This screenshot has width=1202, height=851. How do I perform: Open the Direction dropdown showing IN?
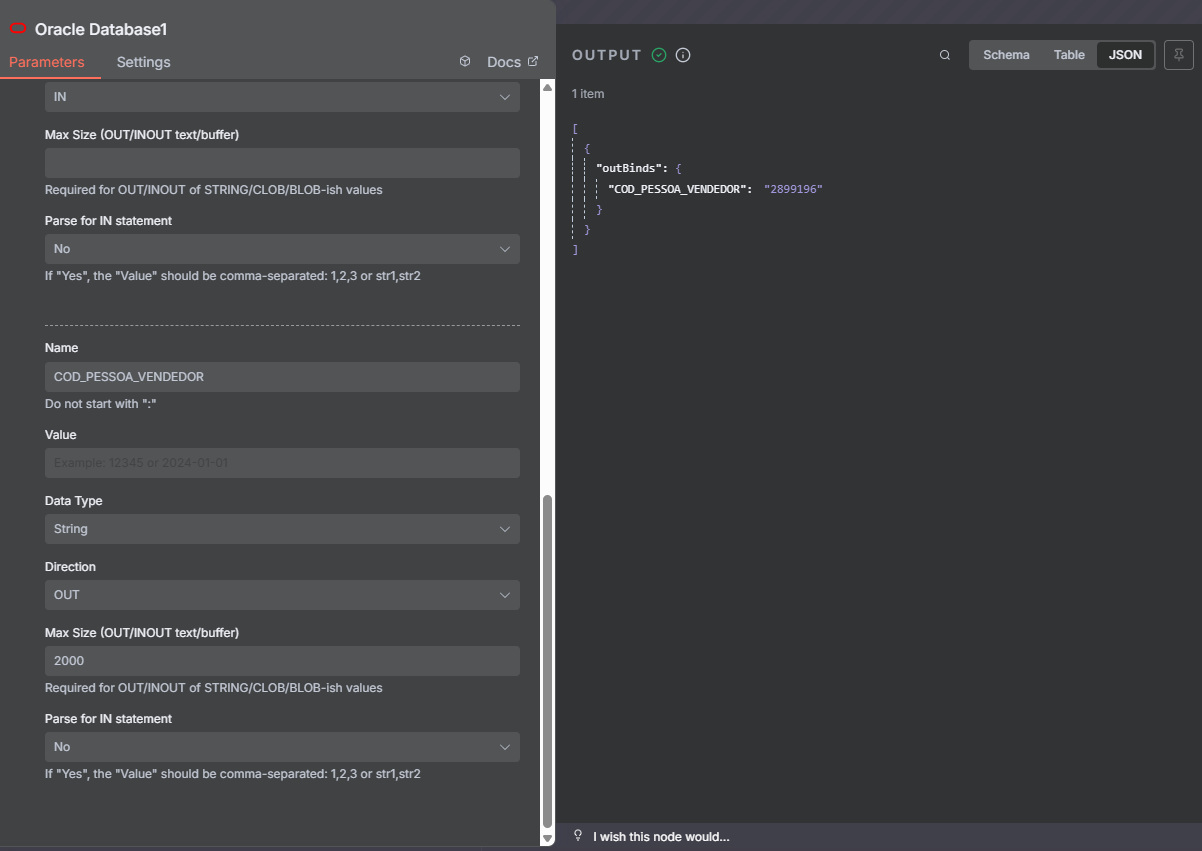pyautogui.click(x=282, y=97)
